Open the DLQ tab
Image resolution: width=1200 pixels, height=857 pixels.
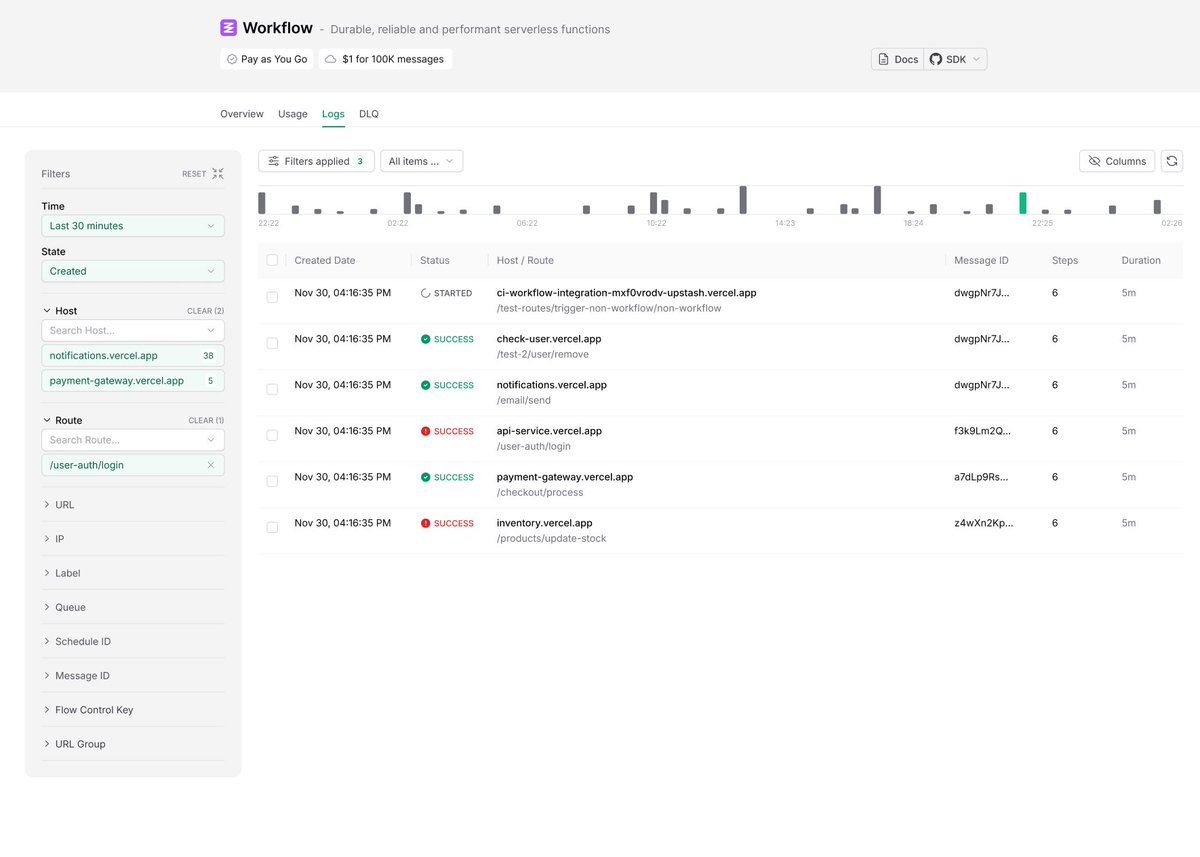point(369,114)
